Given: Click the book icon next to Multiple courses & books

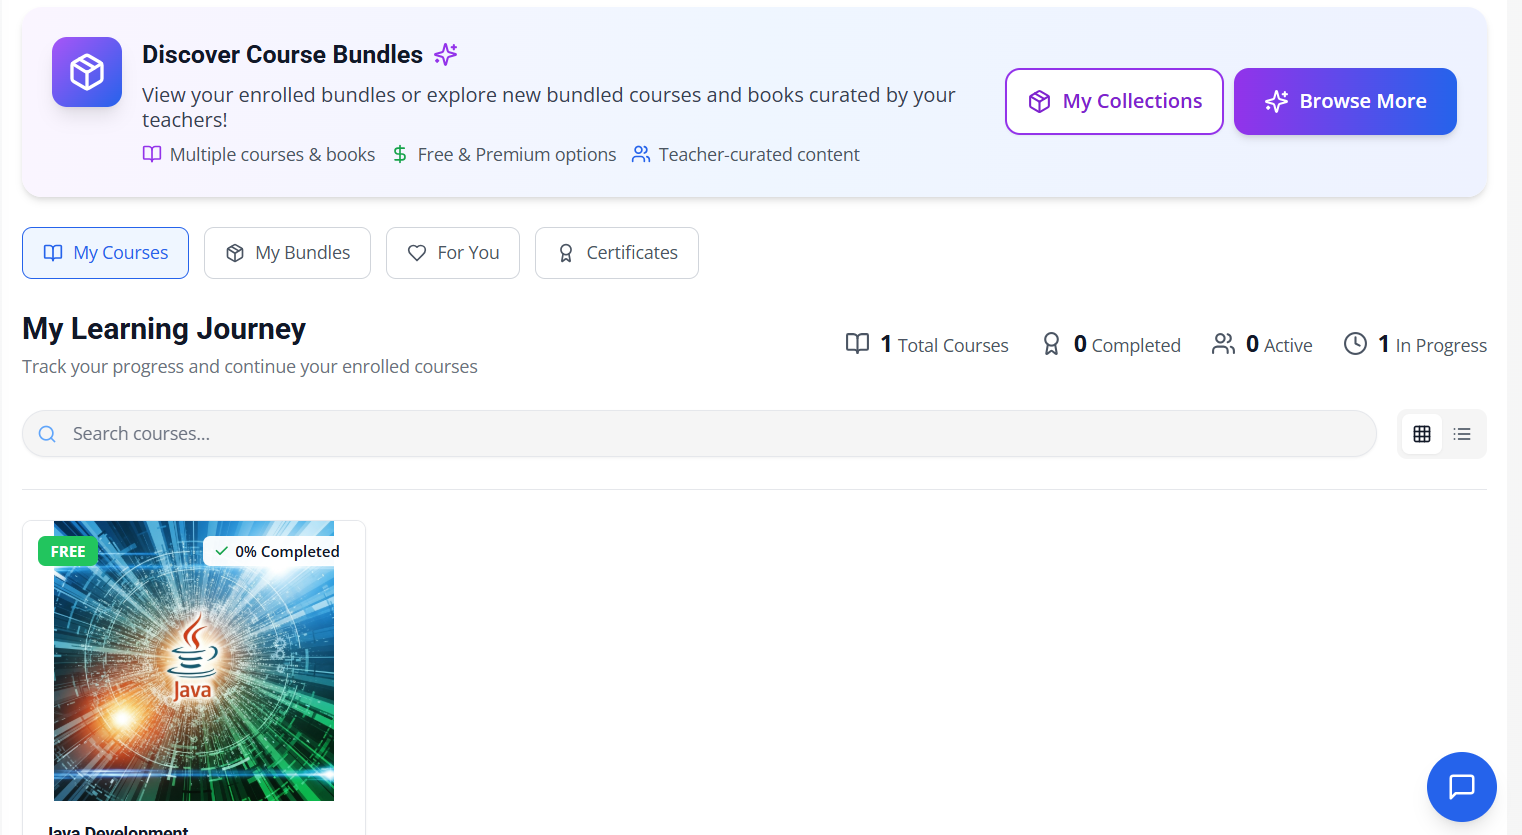Looking at the screenshot, I should point(151,154).
